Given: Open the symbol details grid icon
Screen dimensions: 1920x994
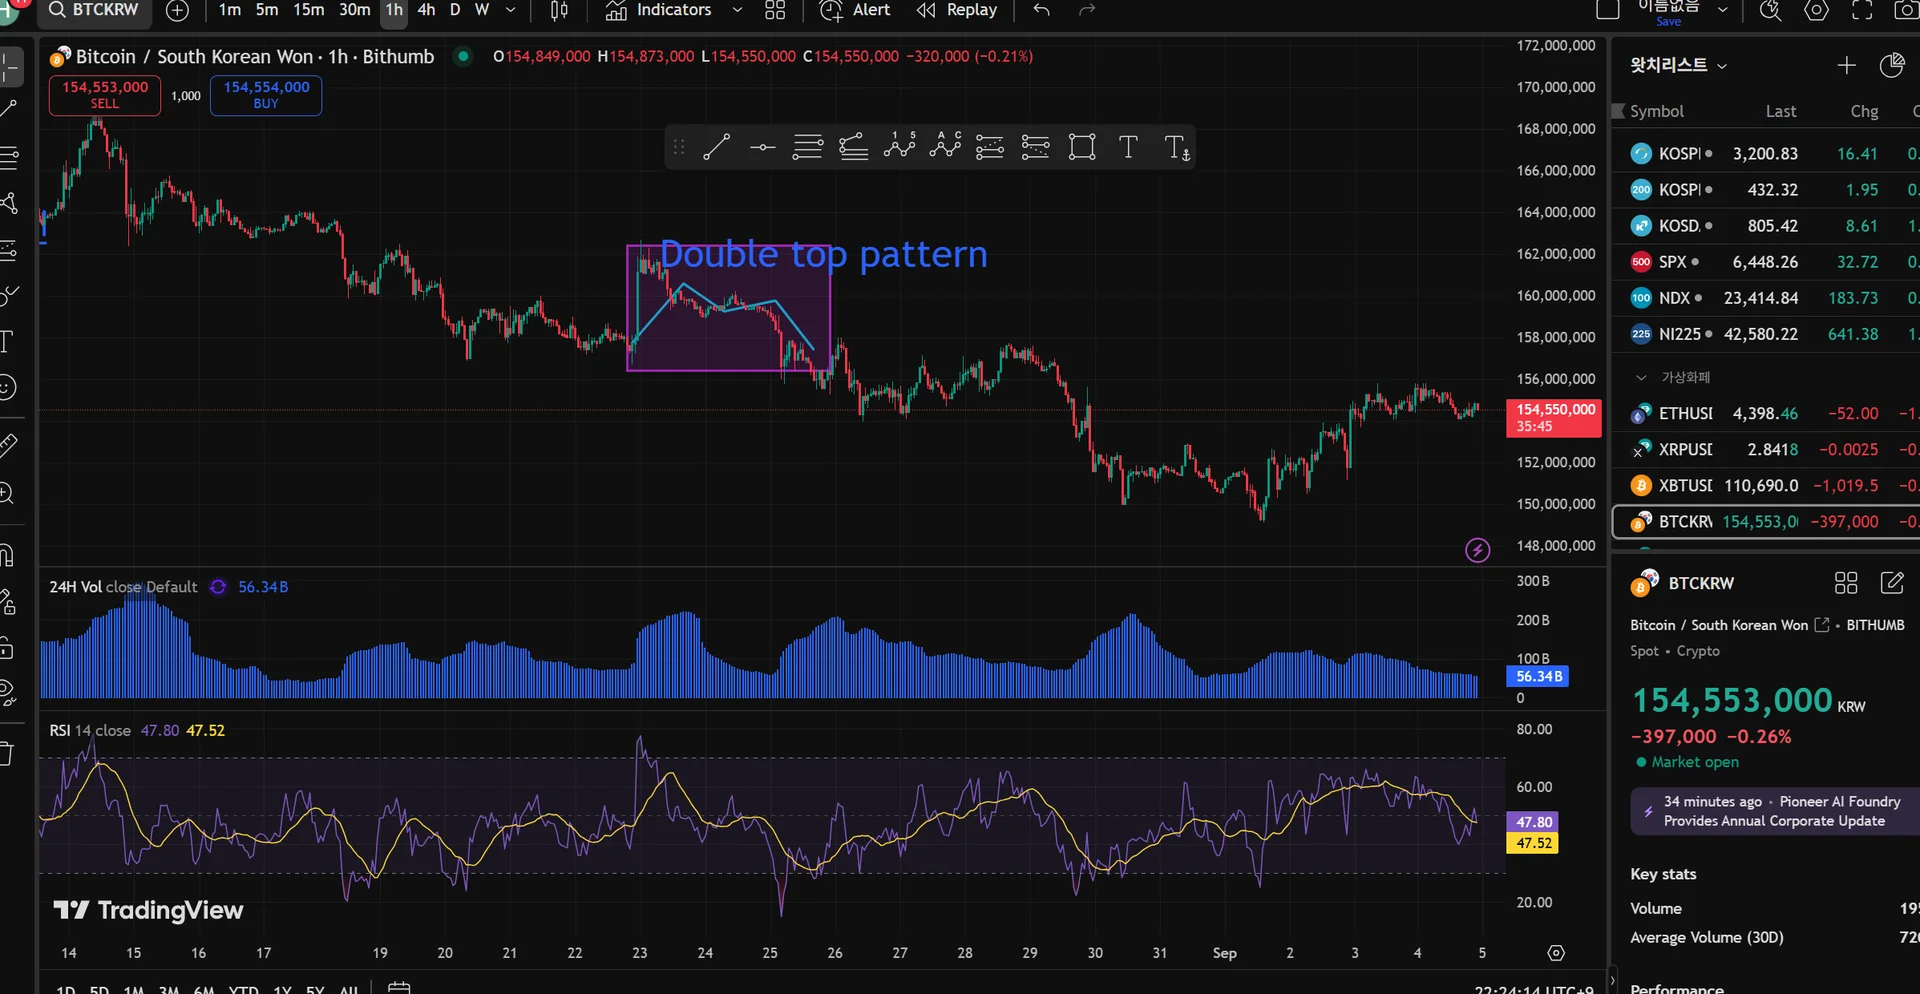Looking at the screenshot, I should click(1846, 583).
